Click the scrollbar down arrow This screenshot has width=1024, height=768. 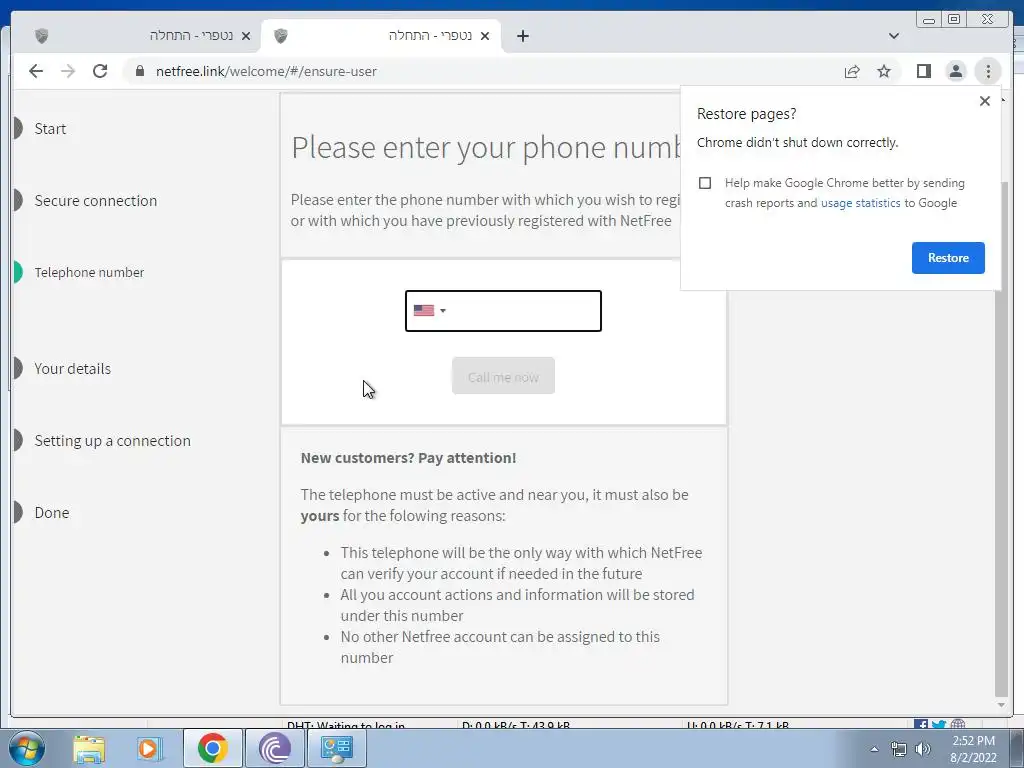pyautogui.click(x=1001, y=705)
